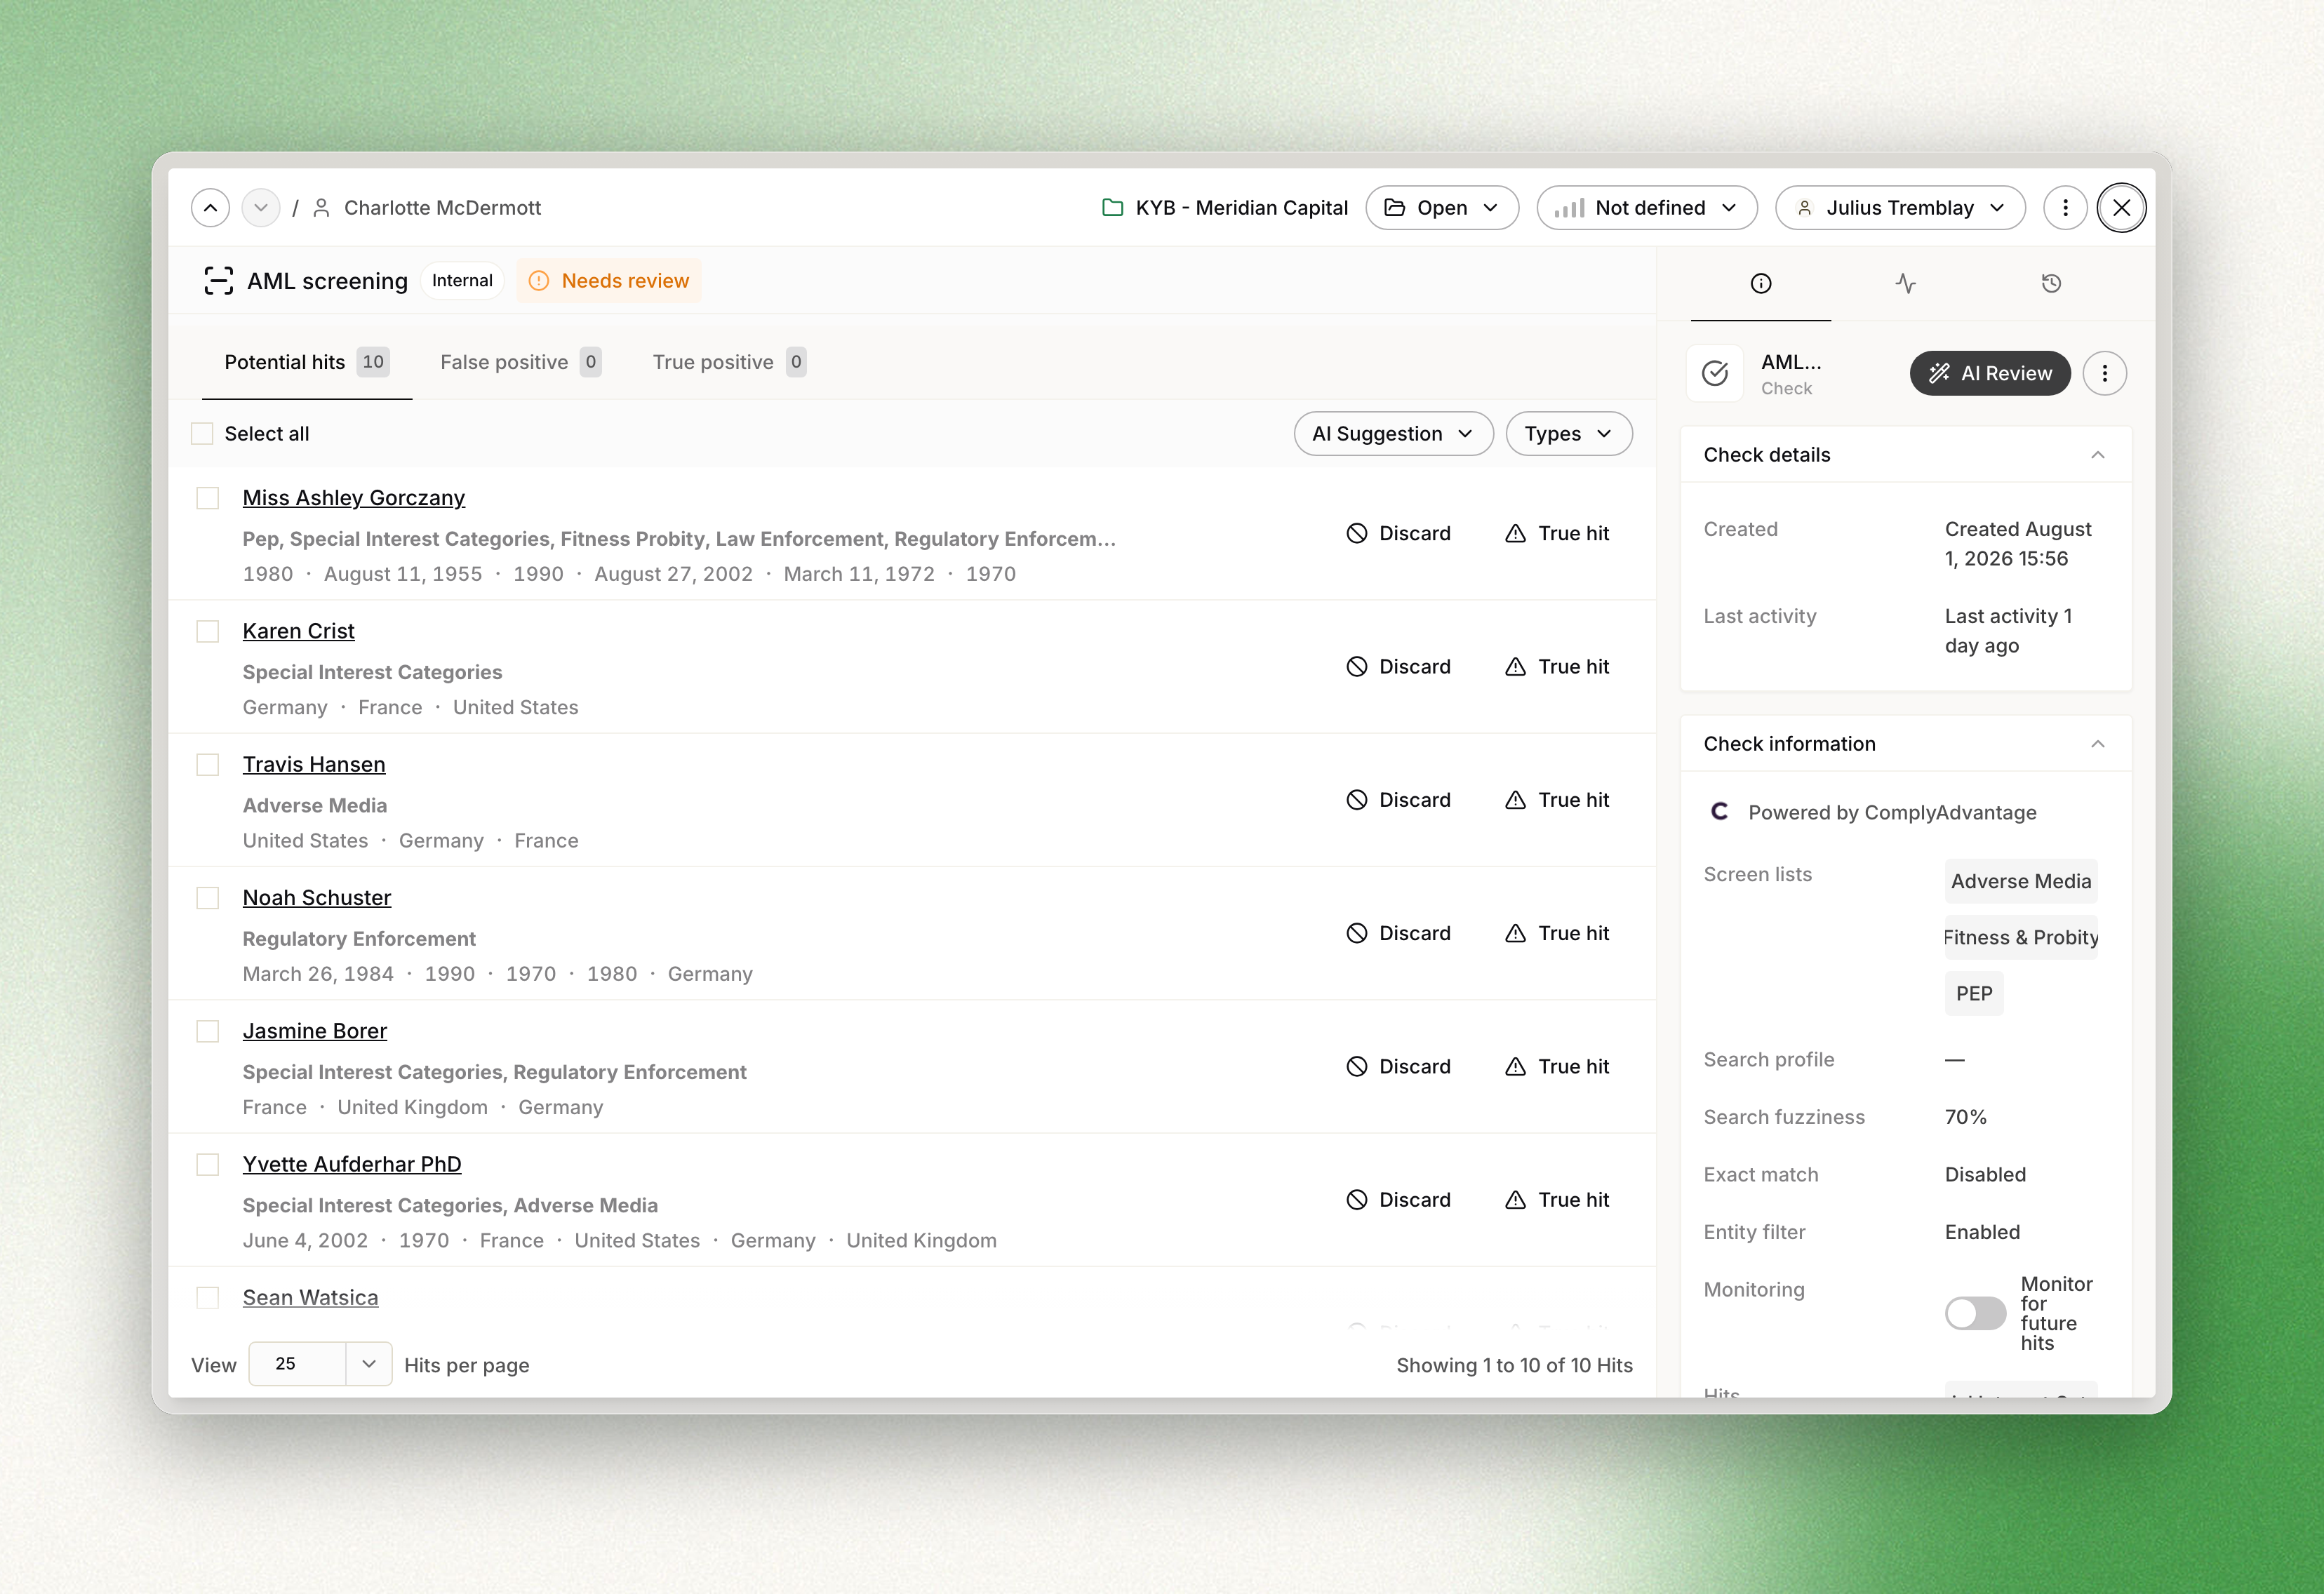Viewport: 2324px width, 1594px height.
Task: Check the Select all checkbox
Action: coord(202,434)
